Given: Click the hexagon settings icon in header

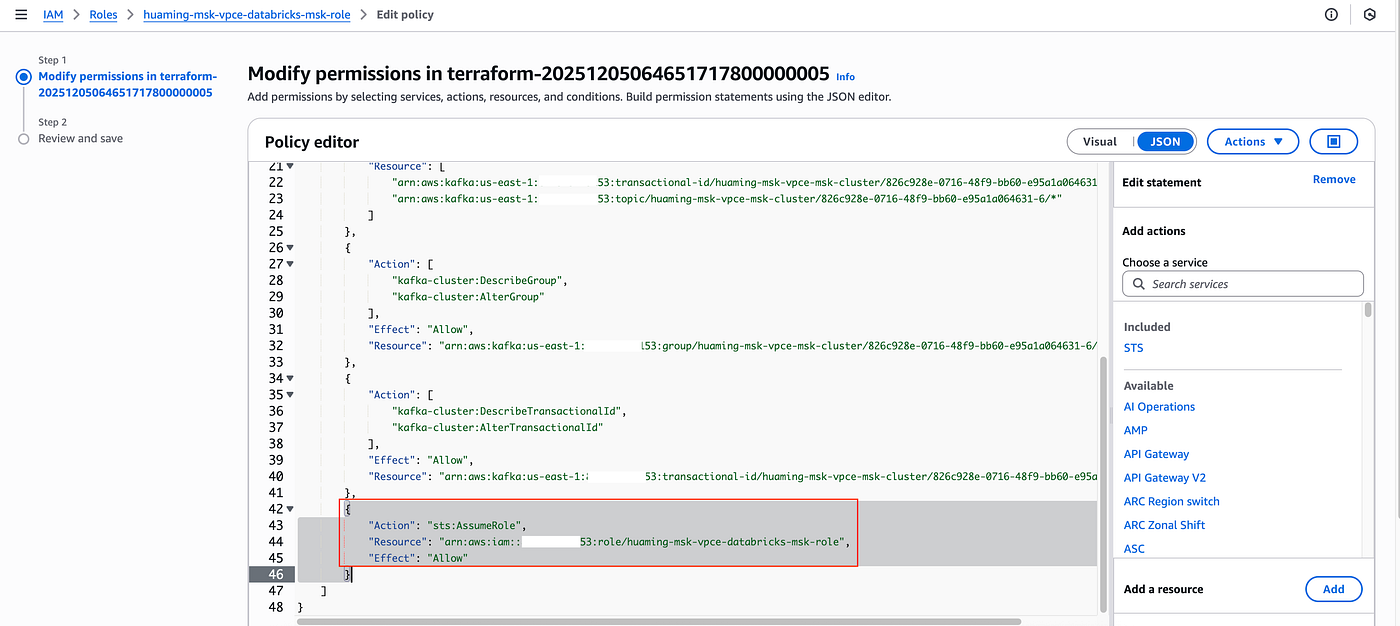Looking at the screenshot, I should (1370, 15).
